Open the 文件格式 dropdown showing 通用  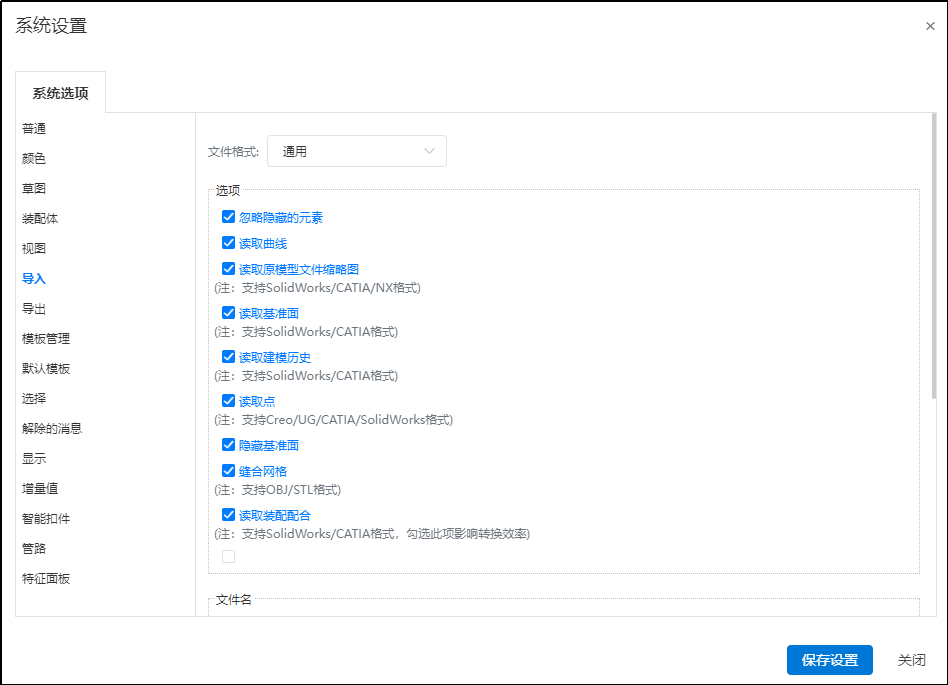click(356, 151)
